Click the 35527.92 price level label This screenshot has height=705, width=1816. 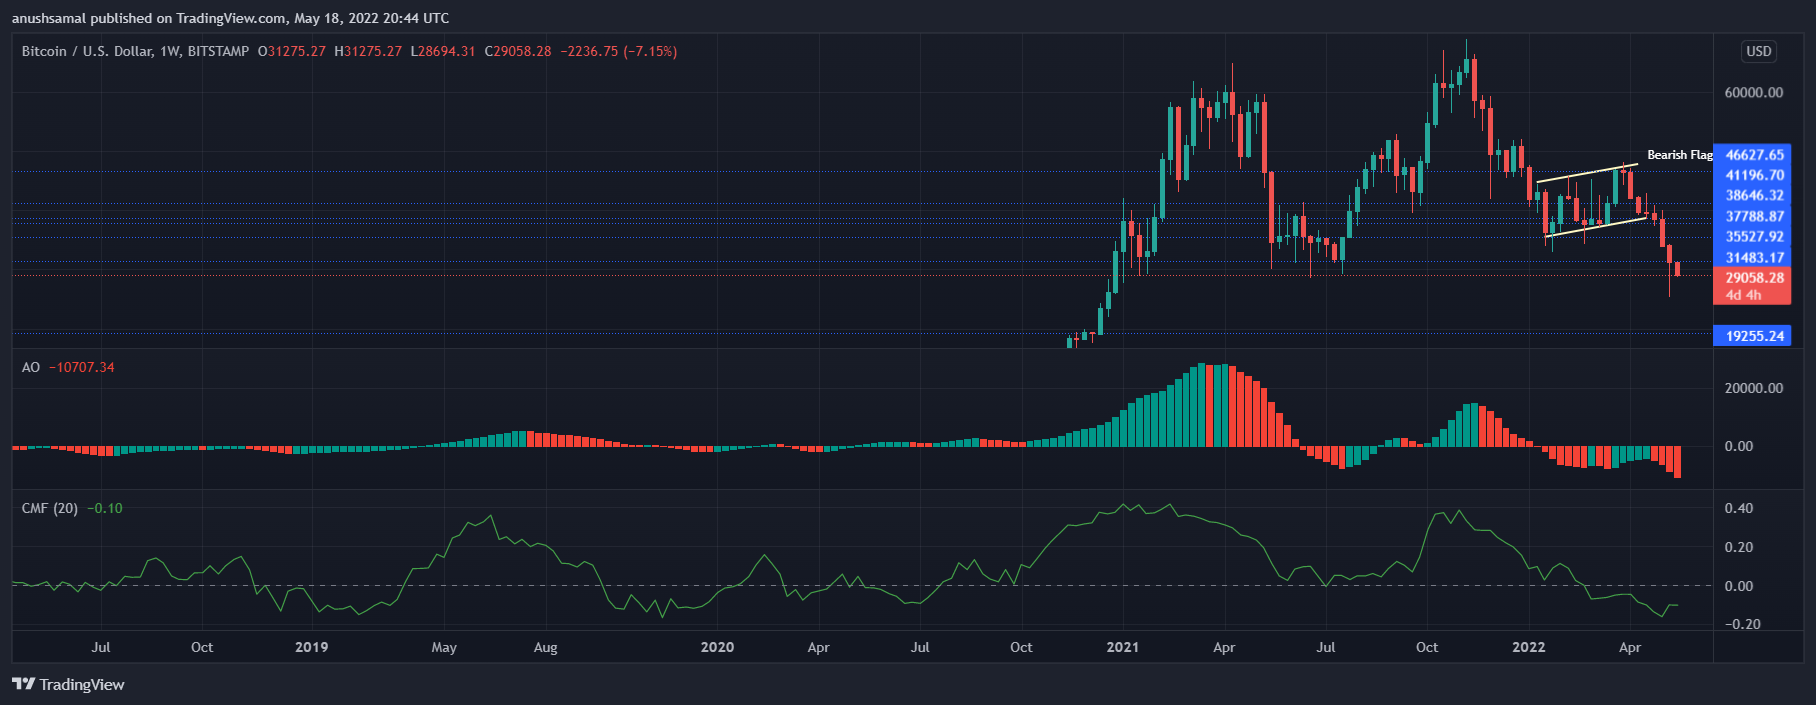tap(1754, 237)
